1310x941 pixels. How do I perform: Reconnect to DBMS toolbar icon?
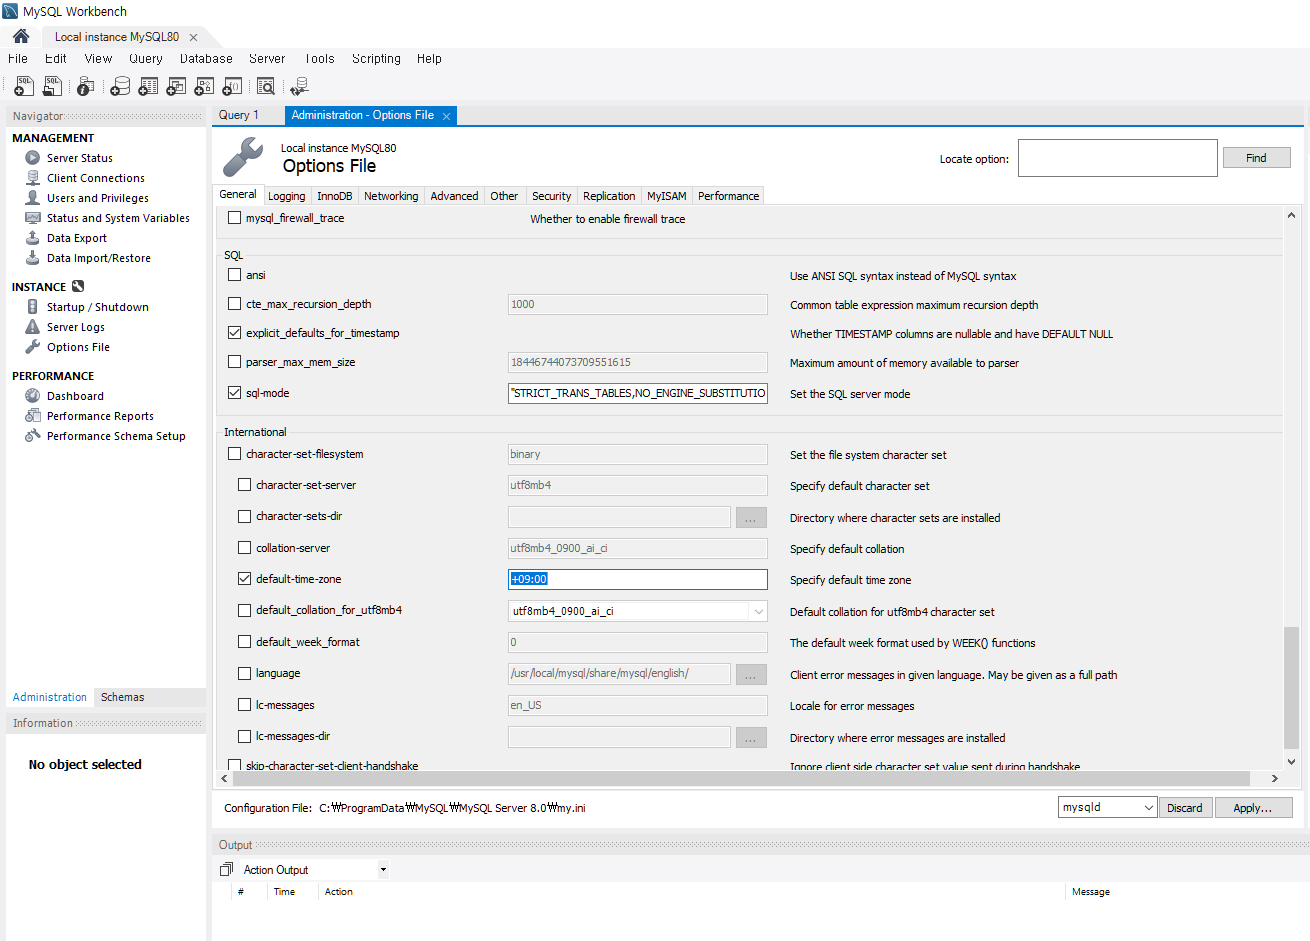click(299, 87)
